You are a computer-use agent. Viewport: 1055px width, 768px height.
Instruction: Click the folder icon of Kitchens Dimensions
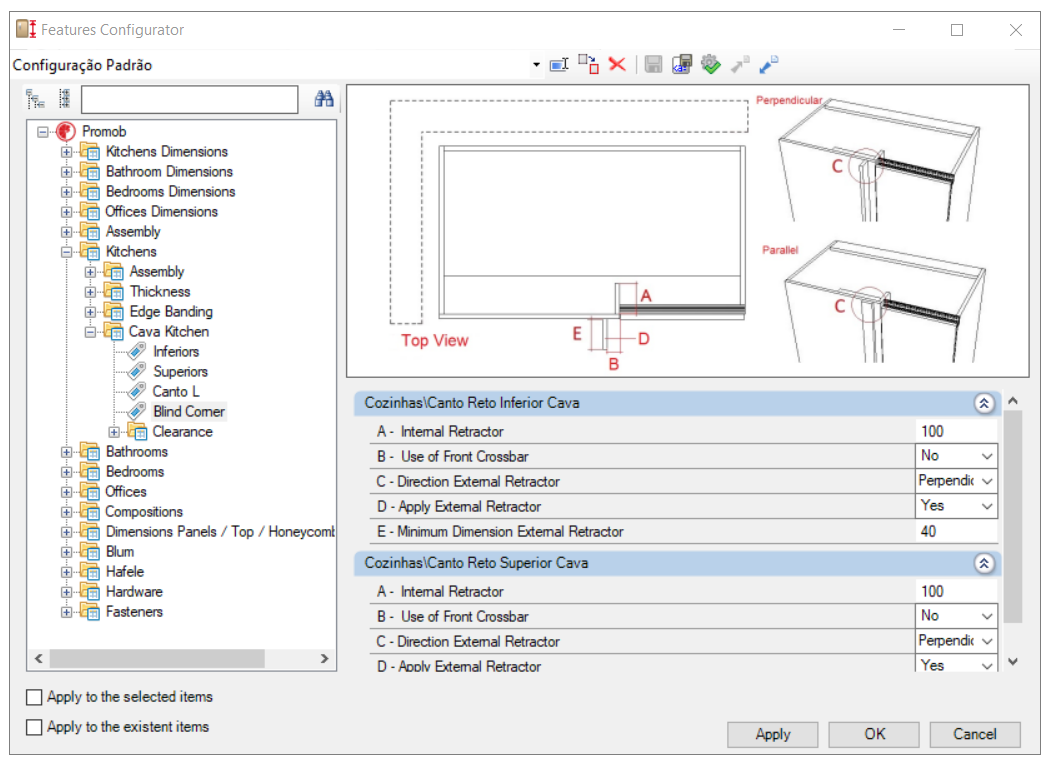click(x=90, y=151)
